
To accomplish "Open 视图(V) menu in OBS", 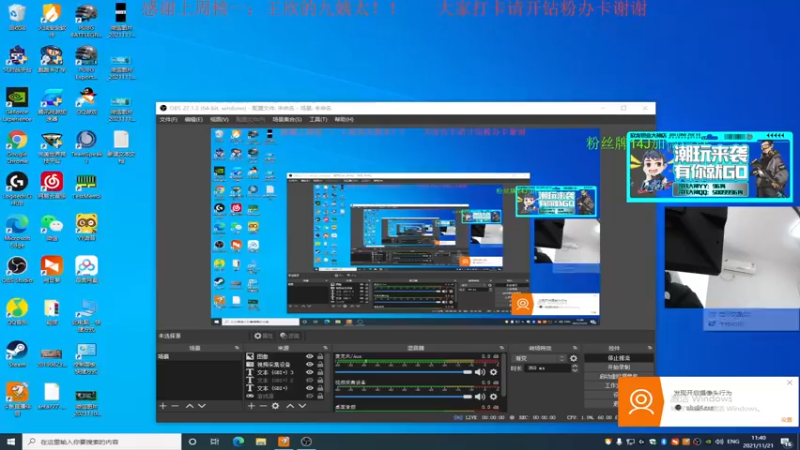I will click(x=219, y=119).
